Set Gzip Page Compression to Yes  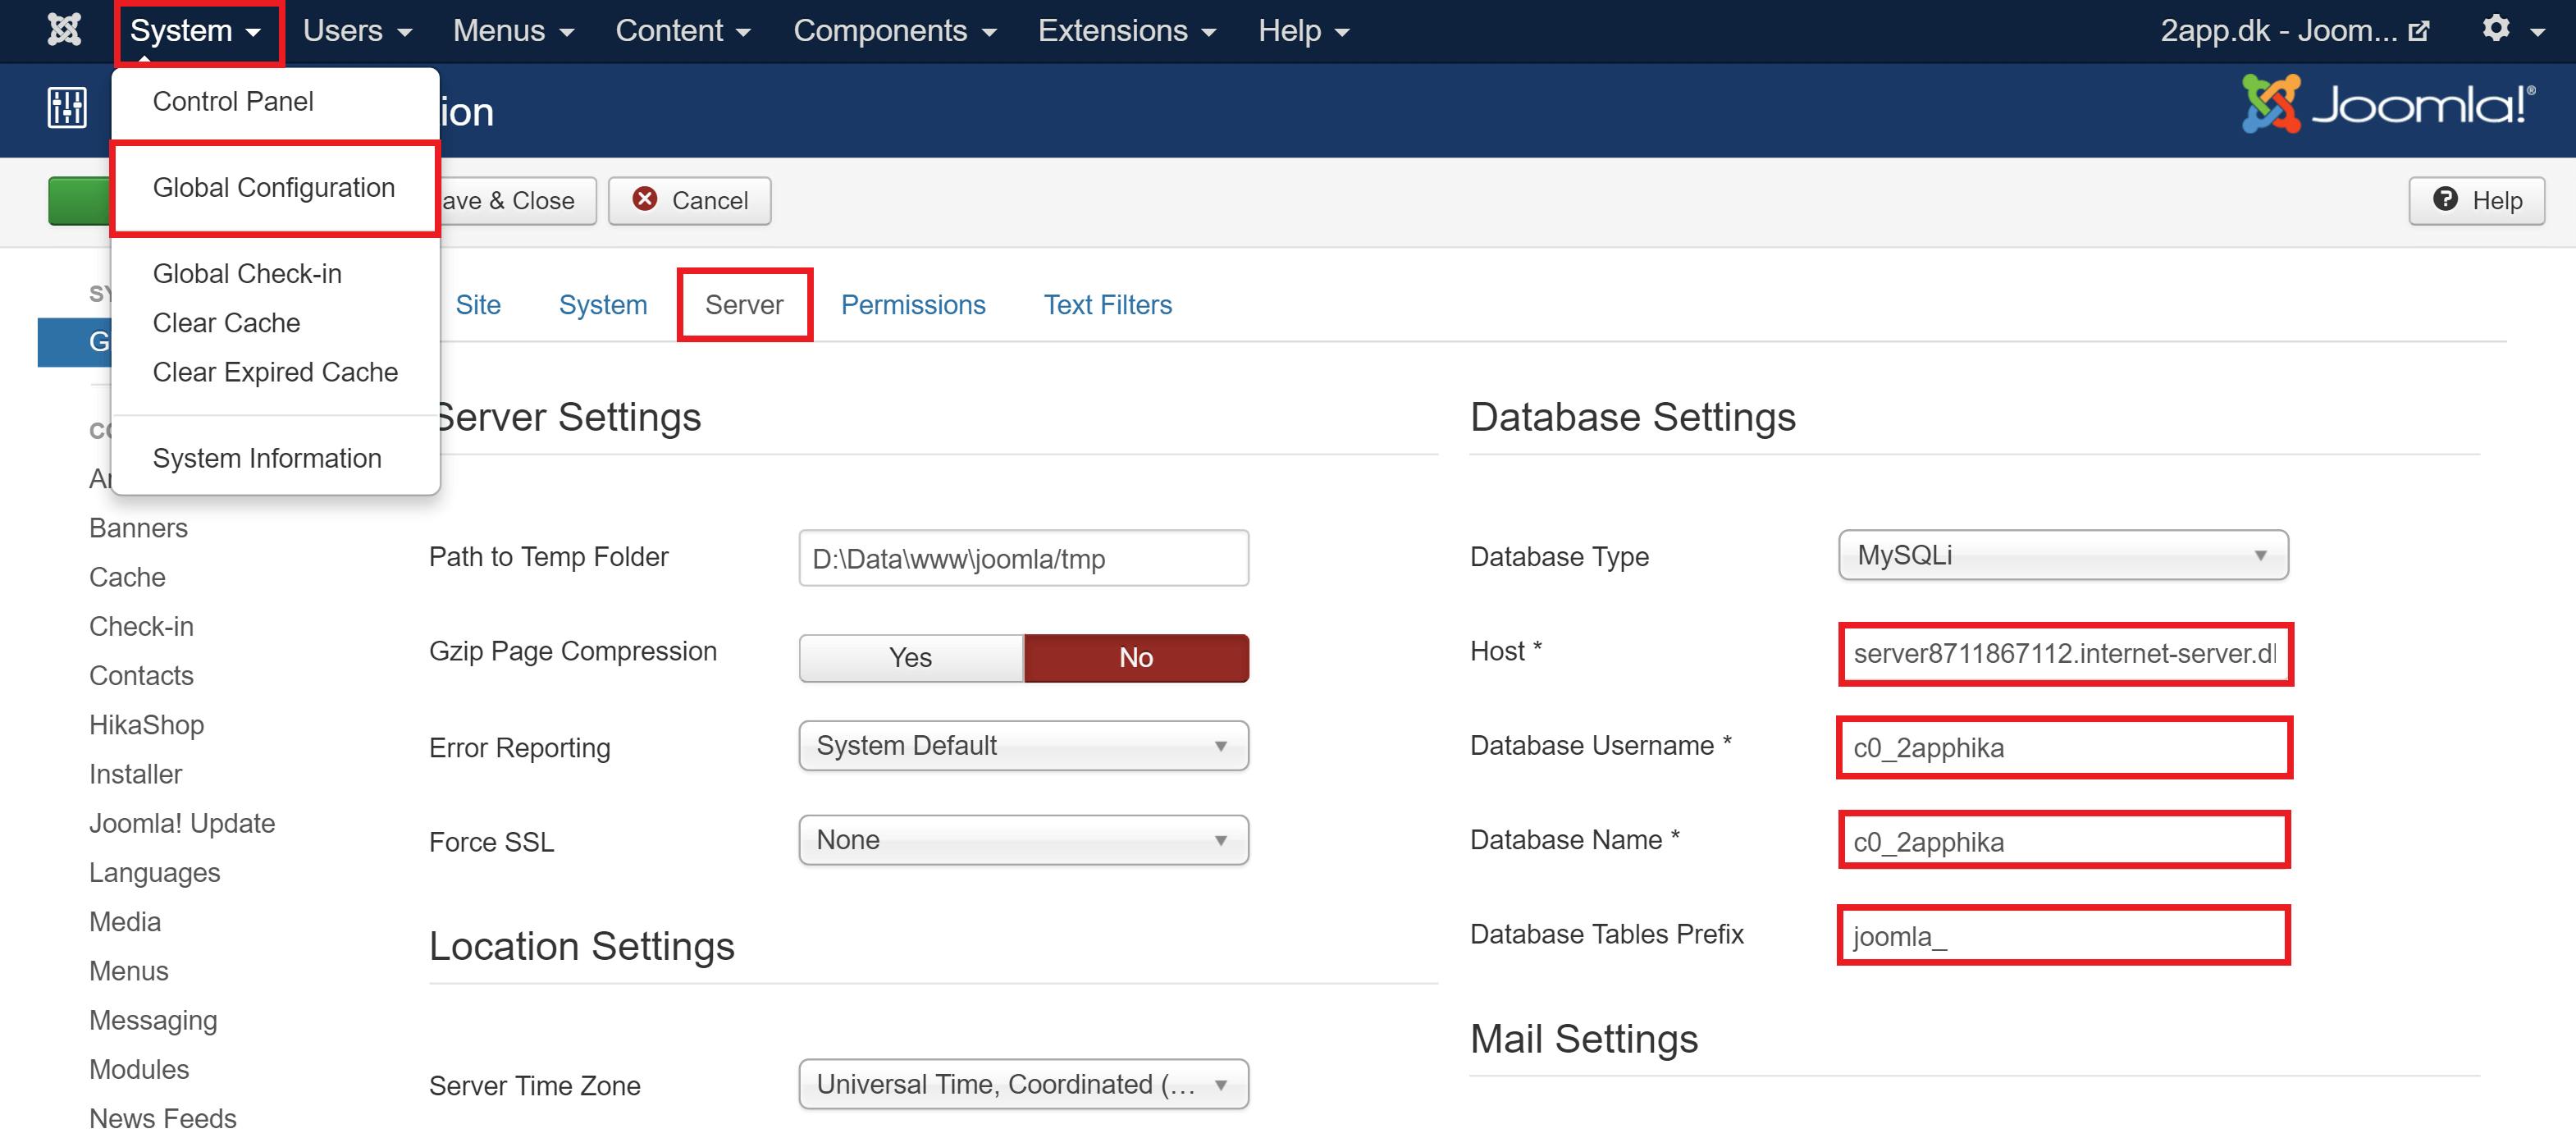click(911, 658)
